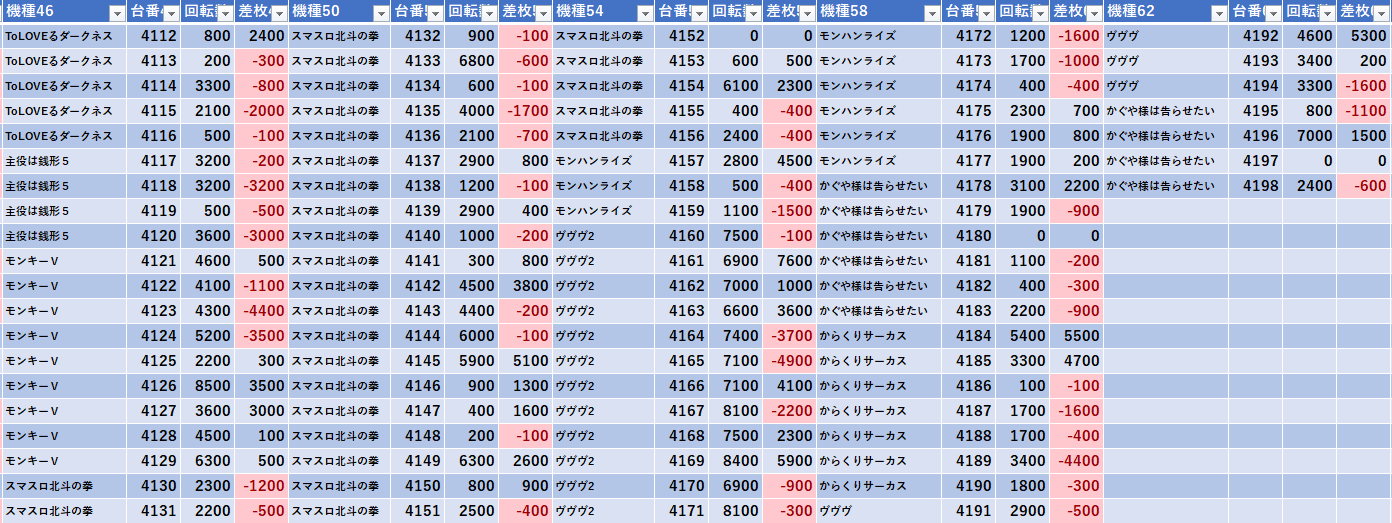Click 差枚 value -2000 for machine 4115
1392x523 pixels.
click(x=262, y=111)
